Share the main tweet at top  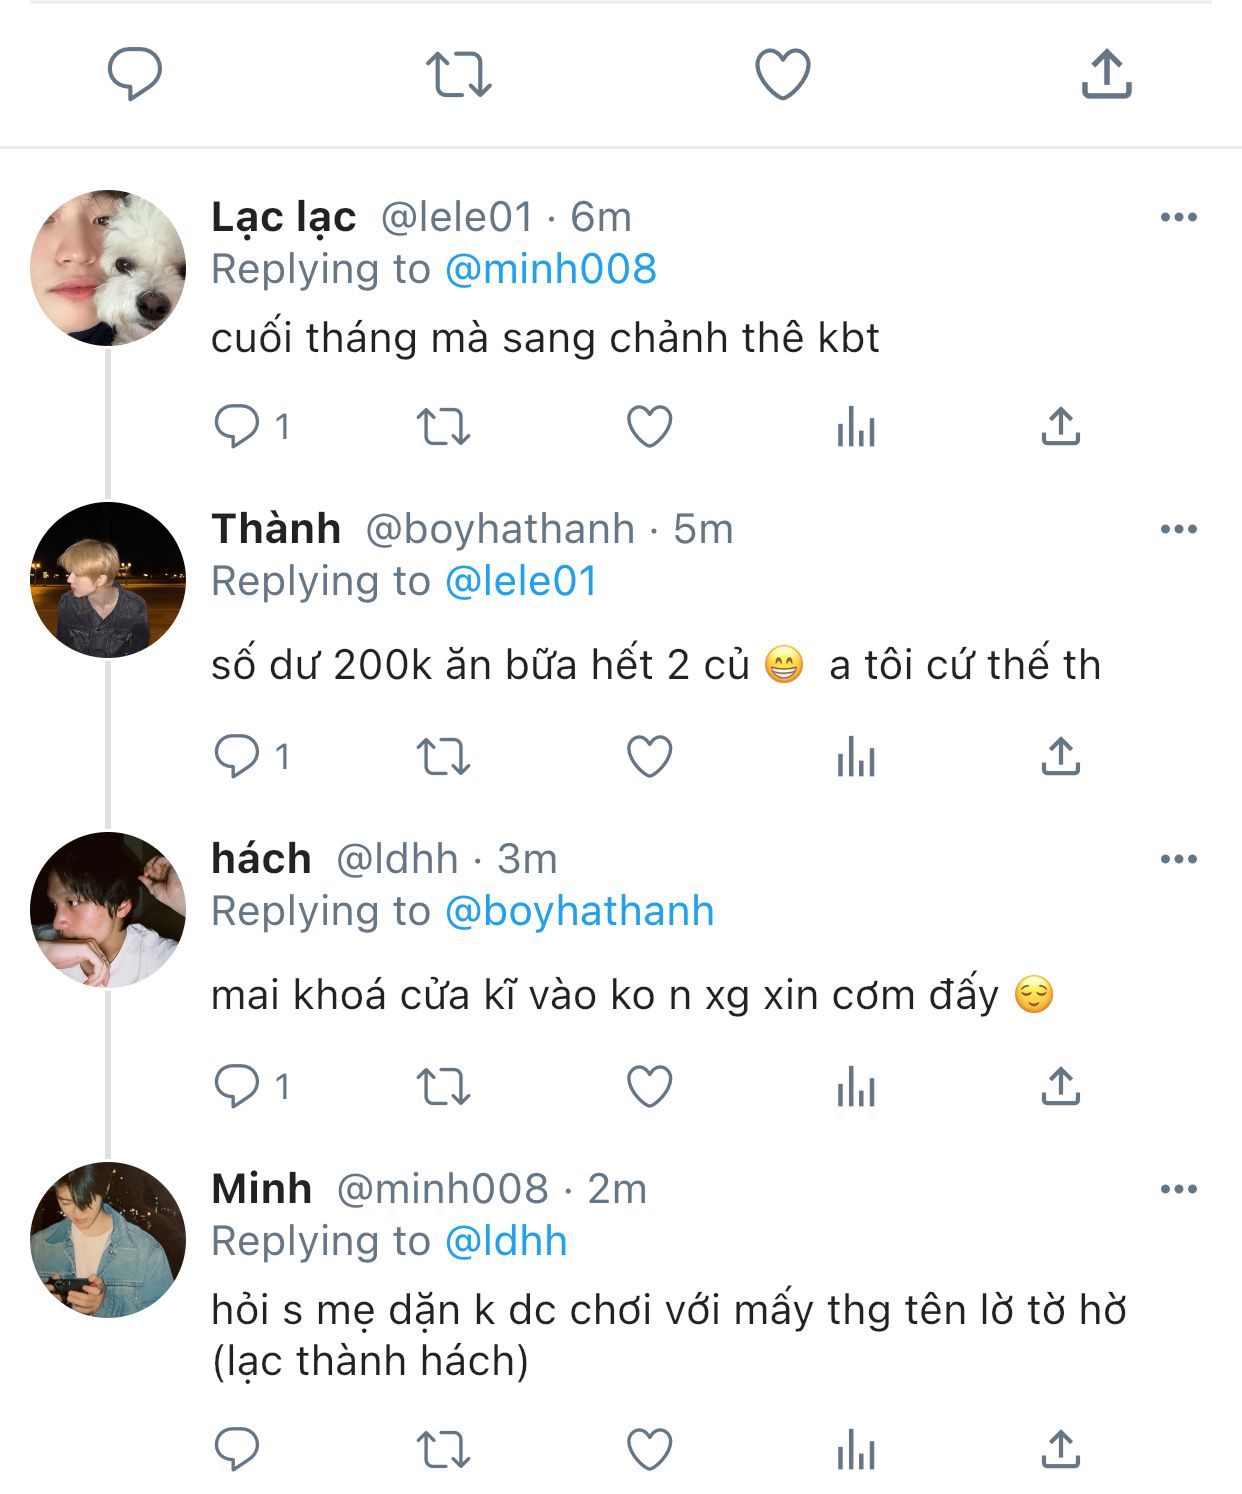[x=1106, y=74]
